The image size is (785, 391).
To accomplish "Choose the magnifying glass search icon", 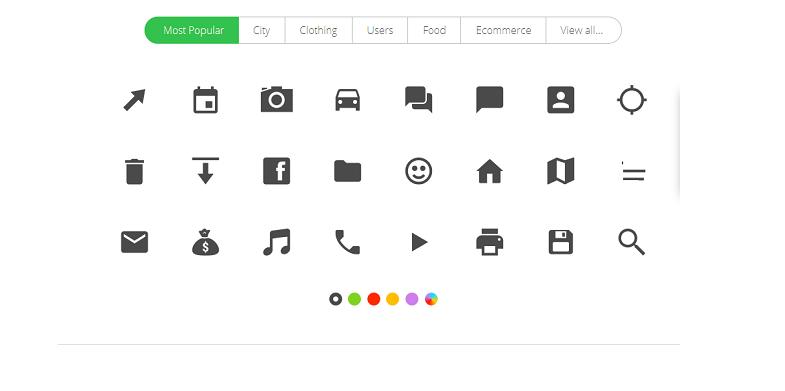I will click(632, 242).
